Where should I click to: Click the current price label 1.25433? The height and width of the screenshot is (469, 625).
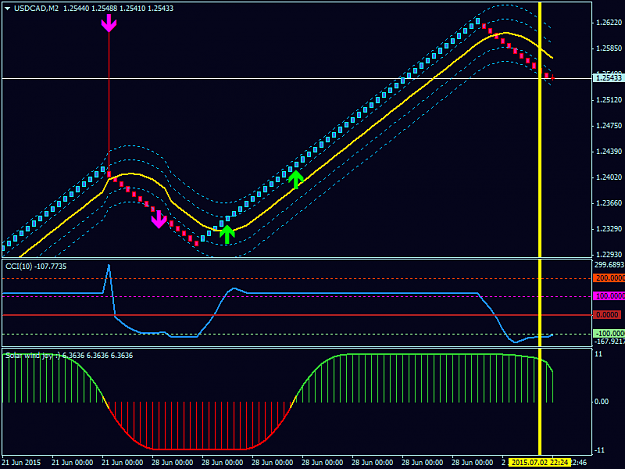click(608, 78)
